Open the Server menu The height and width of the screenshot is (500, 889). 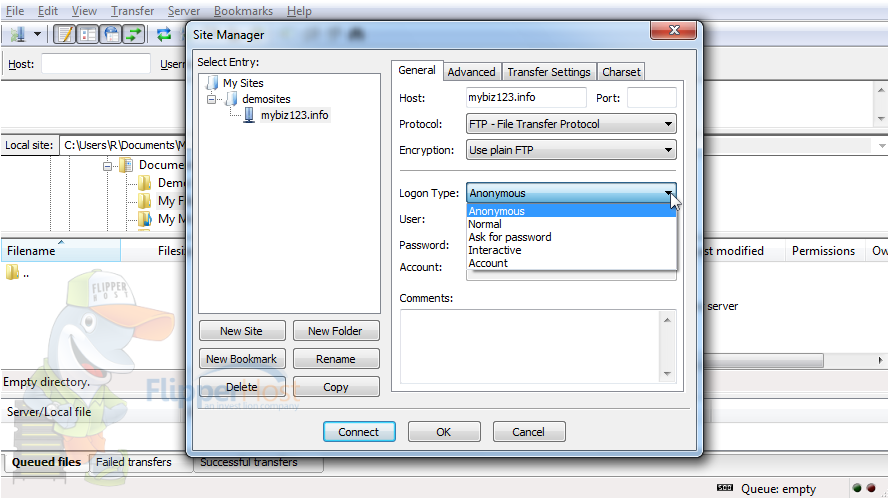[x=184, y=11]
